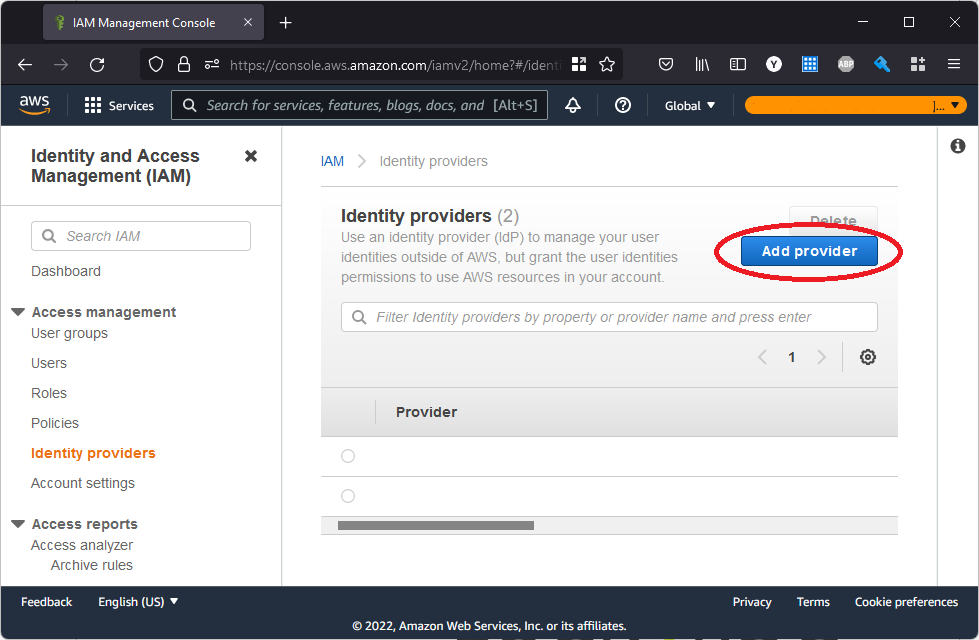
Task: Open Account settings in the sidebar
Action: coord(83,483)
